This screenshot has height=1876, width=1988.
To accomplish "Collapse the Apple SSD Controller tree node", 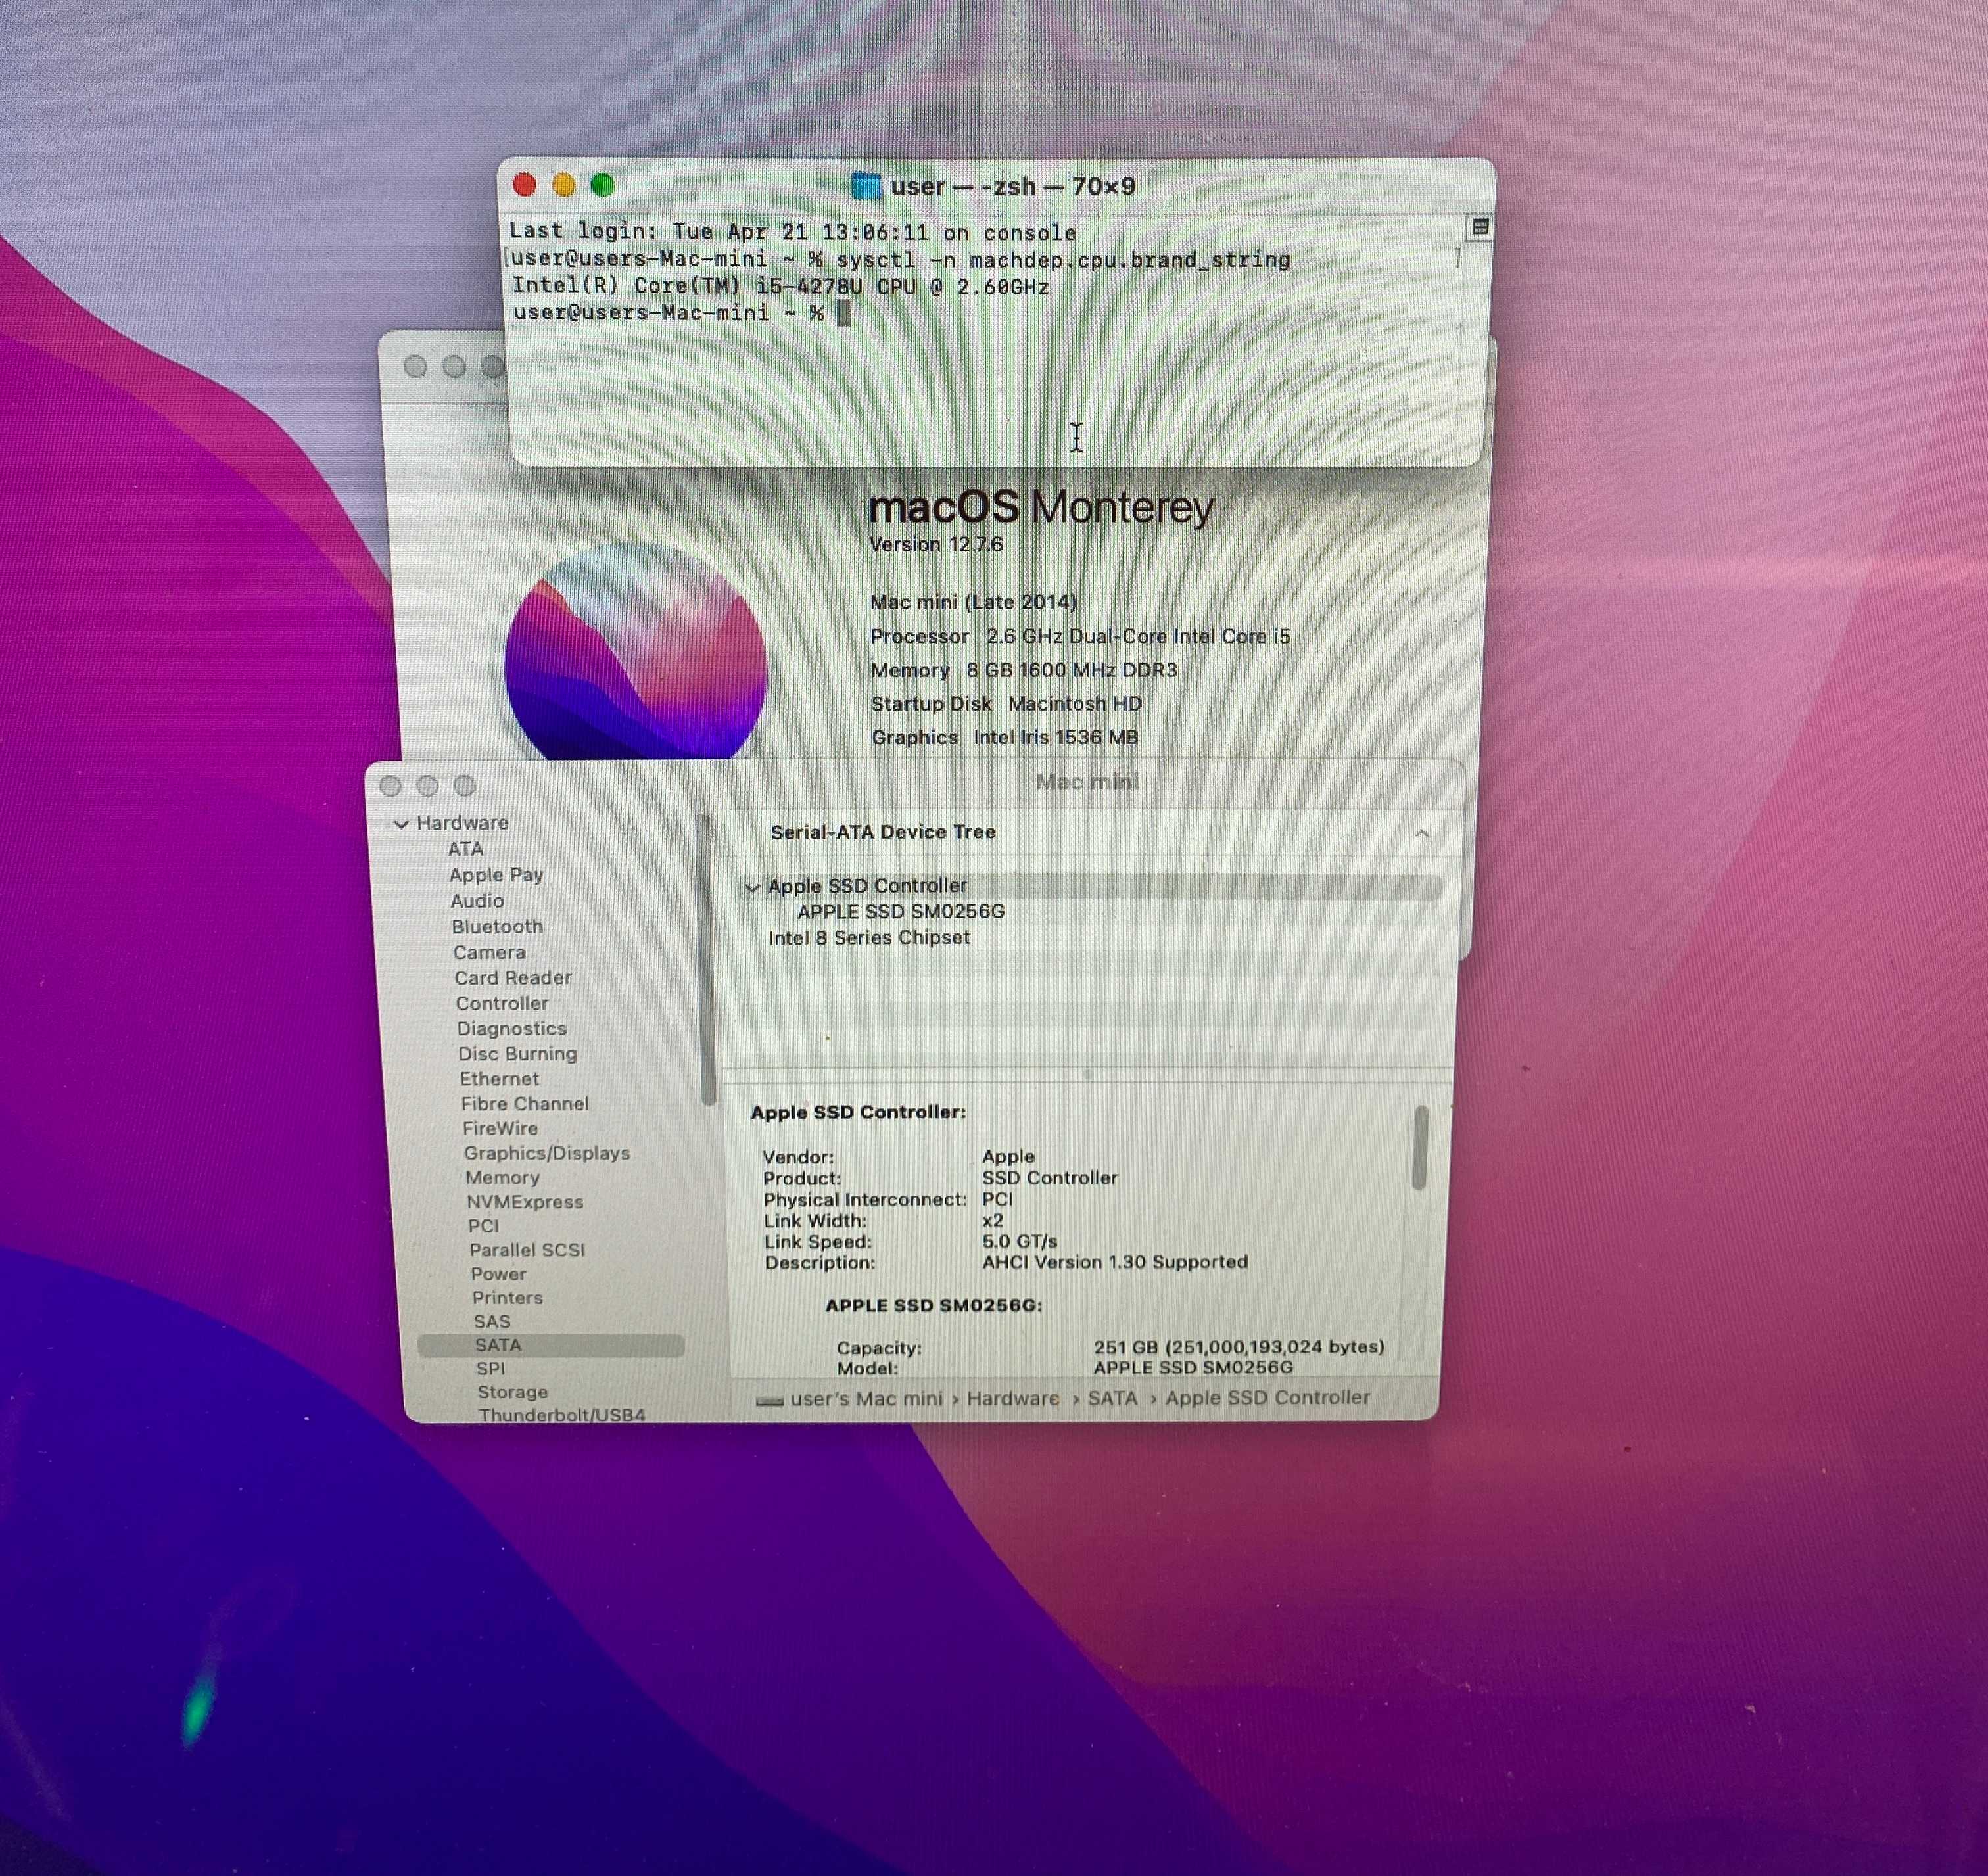I will [x=752, y=887].
